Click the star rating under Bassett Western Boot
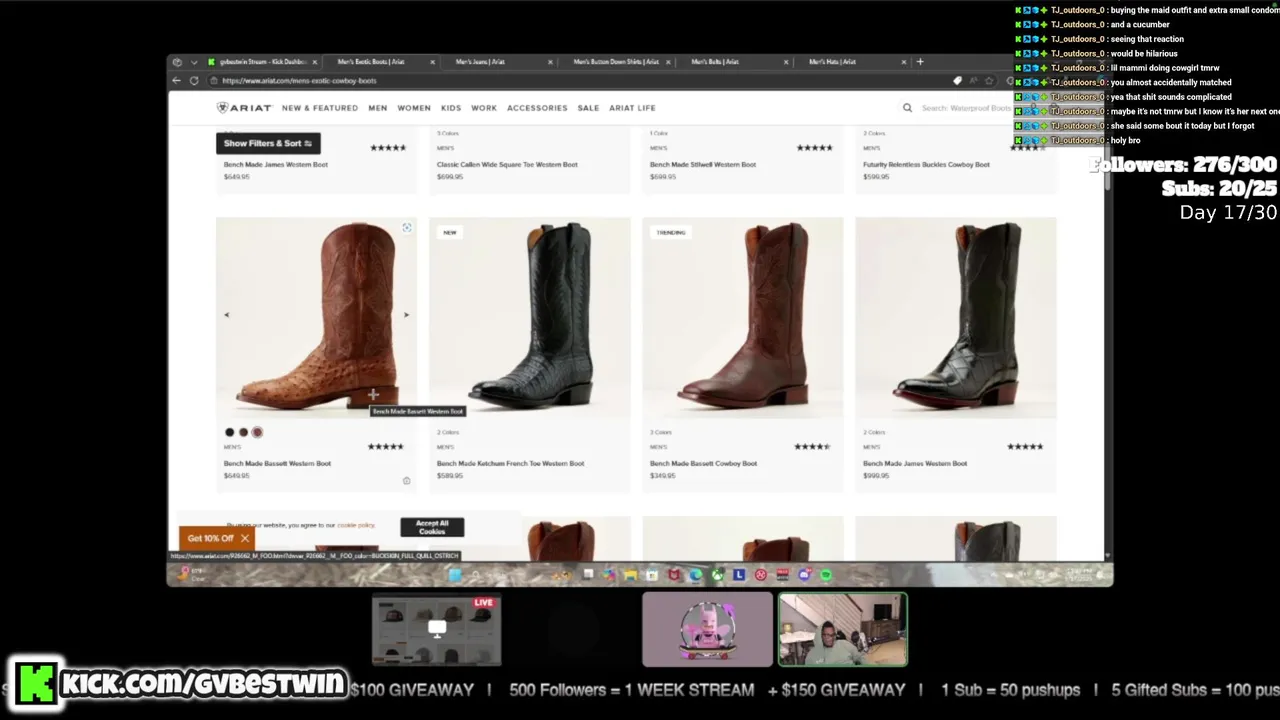1280x720 pixels. (386, 447)
